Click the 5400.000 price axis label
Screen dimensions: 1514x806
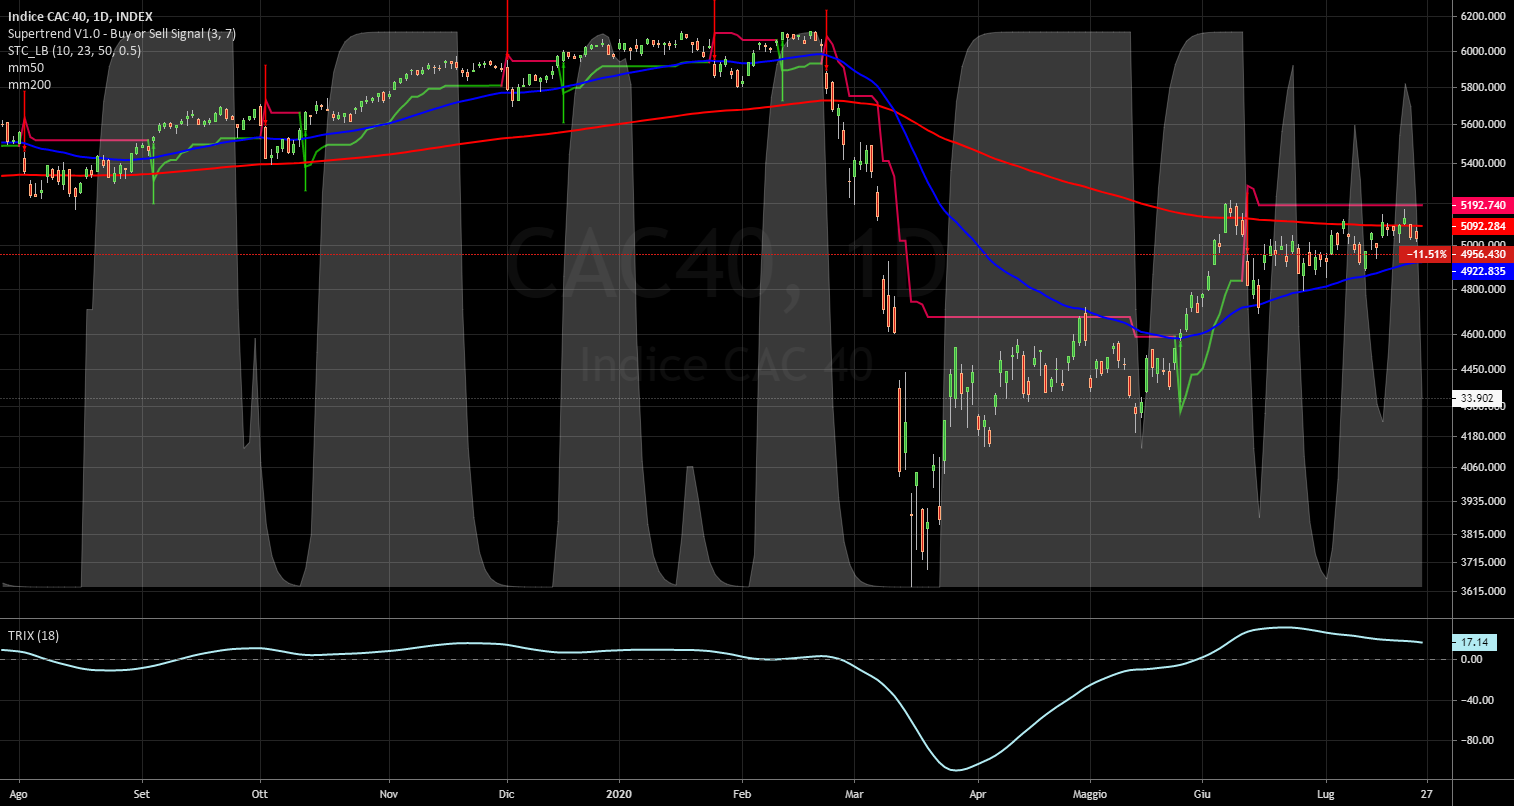[1483, 163]
